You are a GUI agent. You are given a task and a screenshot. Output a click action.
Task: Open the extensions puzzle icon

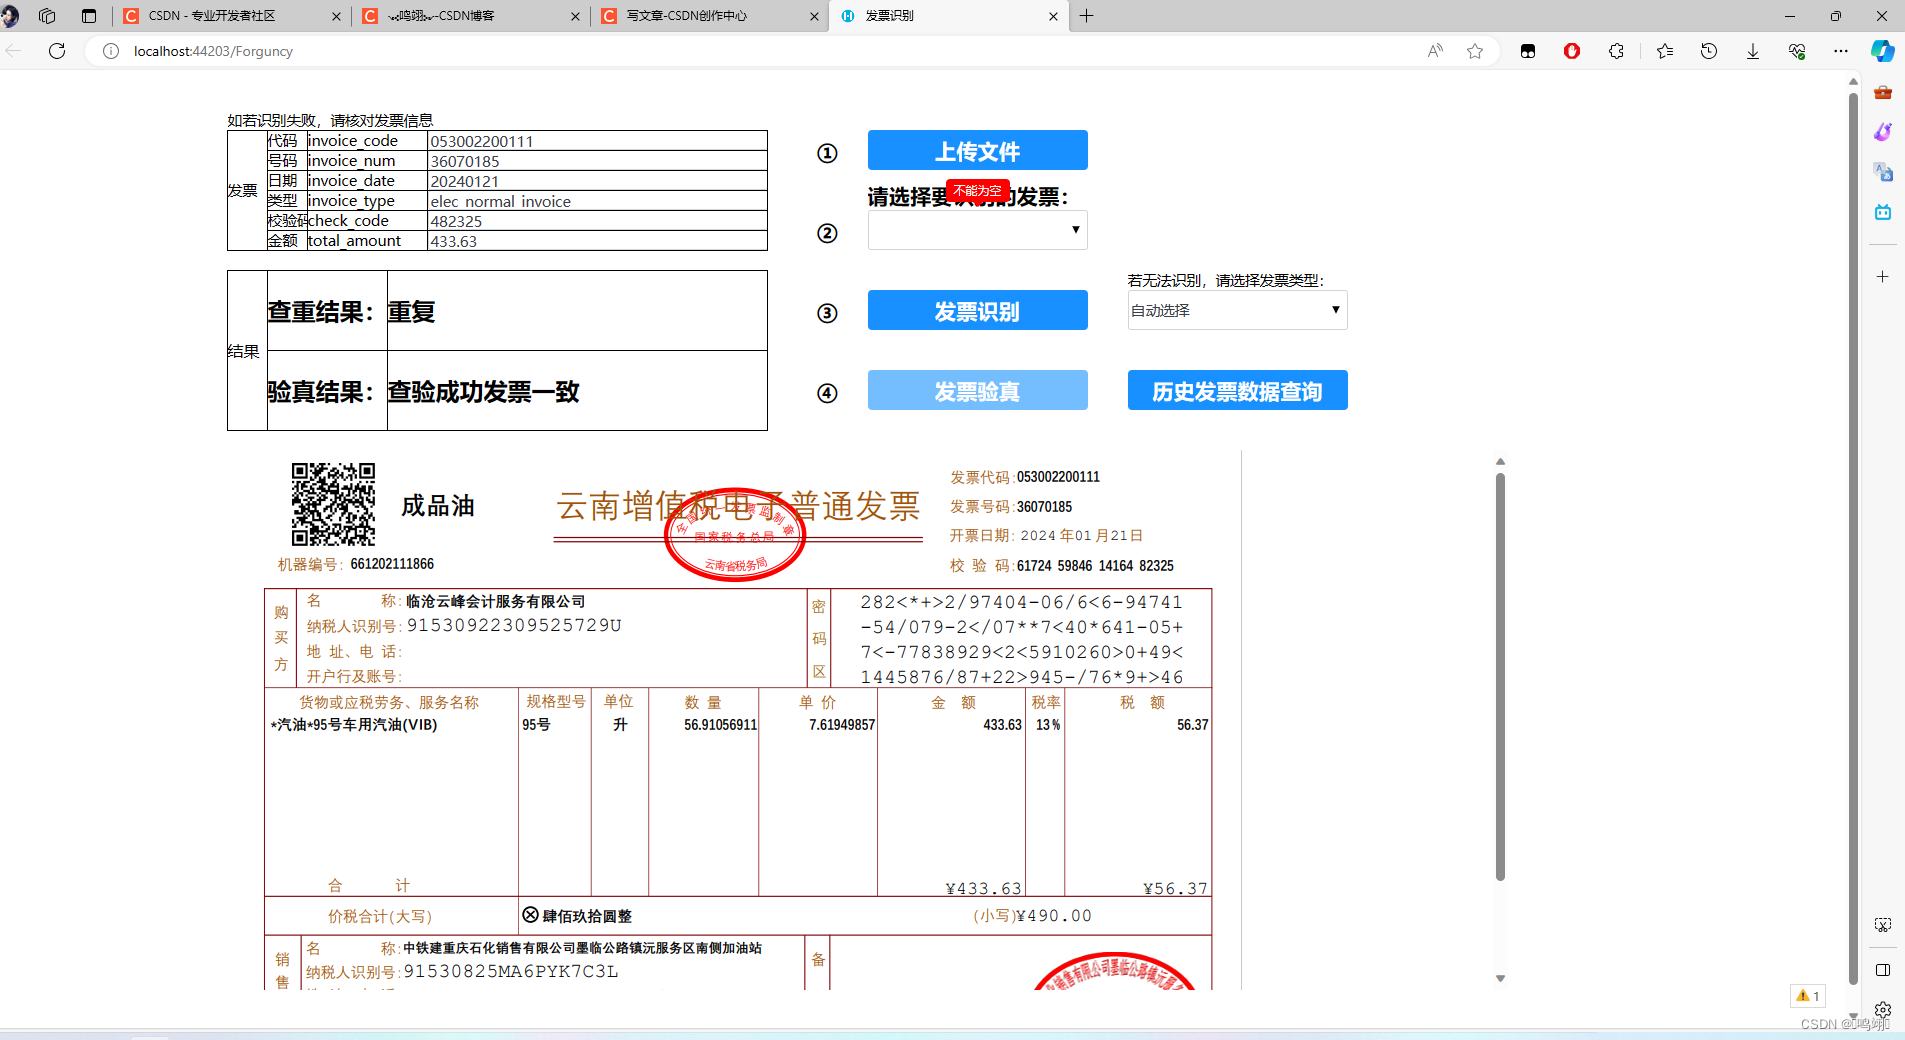tap(1616, 51)
